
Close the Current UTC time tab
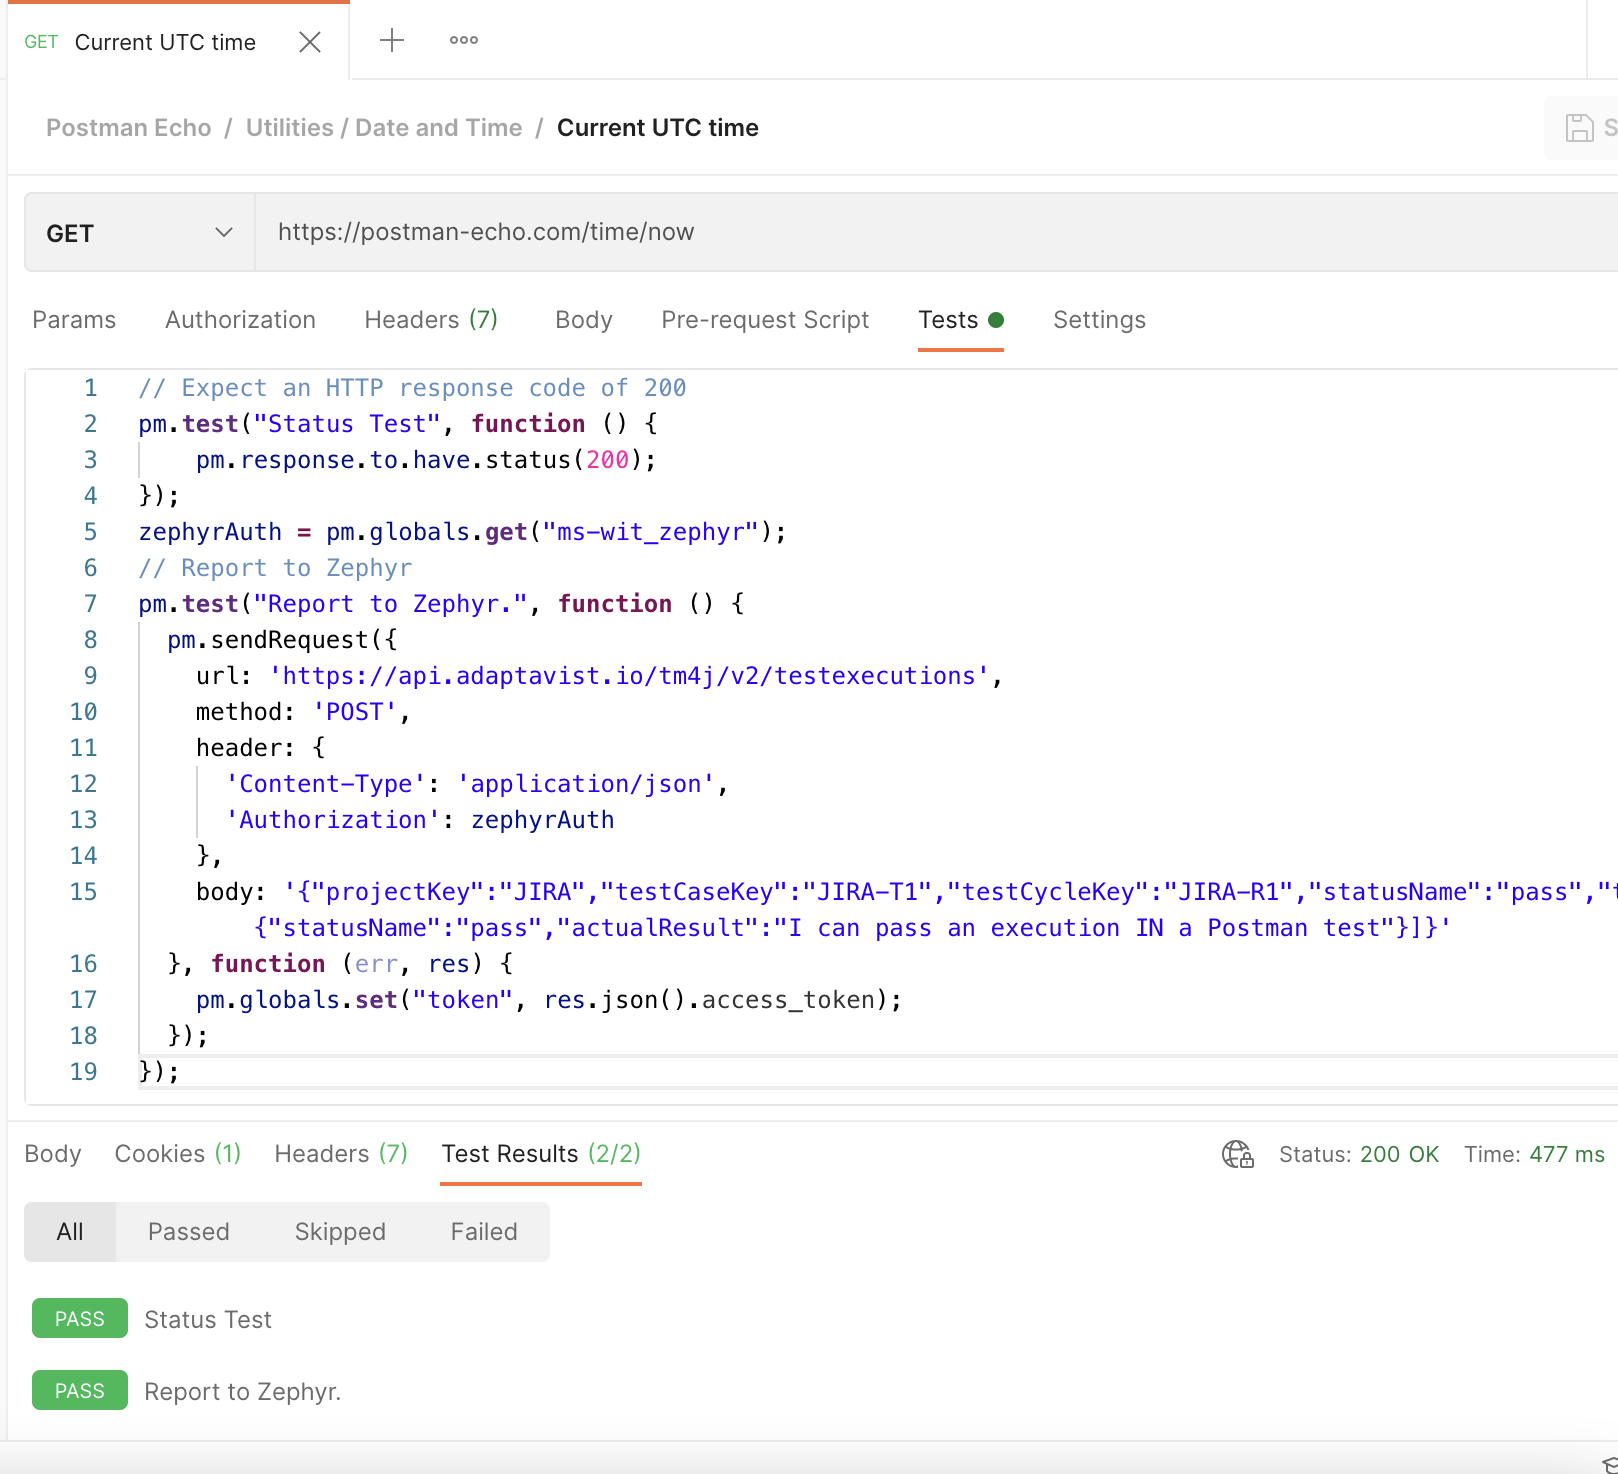click(310, 42)
